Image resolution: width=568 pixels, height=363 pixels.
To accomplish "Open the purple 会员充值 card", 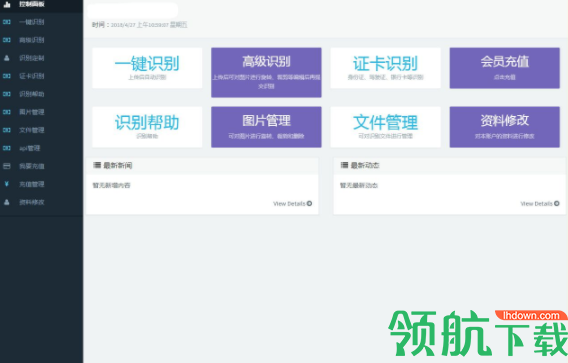I will coord(505,68).
